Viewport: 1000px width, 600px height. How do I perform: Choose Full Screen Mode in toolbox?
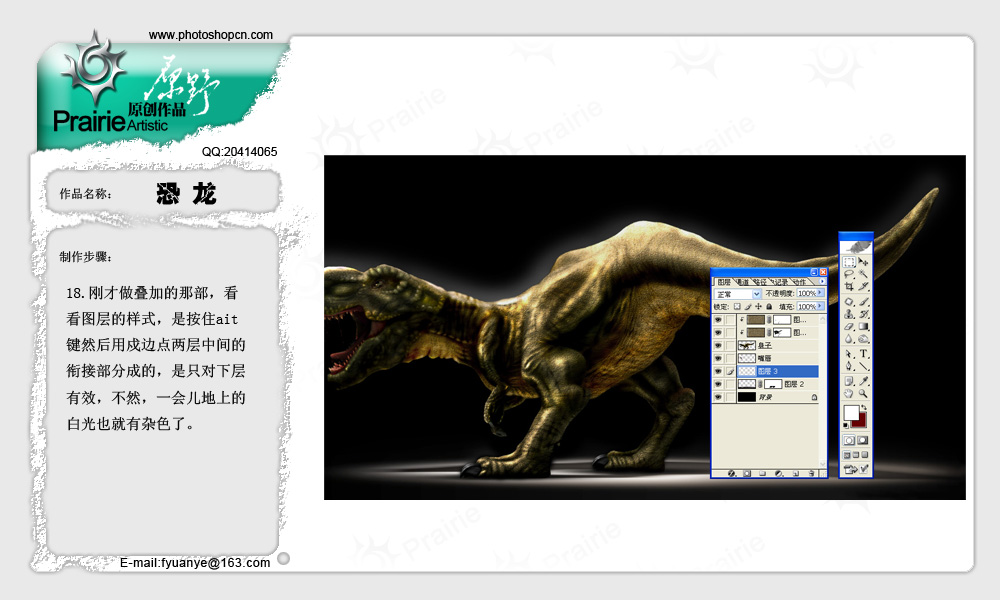[865, 455]
